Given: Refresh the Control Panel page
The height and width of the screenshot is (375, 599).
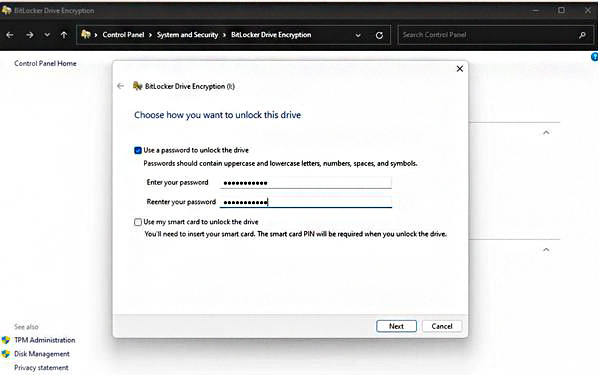Looking at the screenshot, I should (379, 35).
